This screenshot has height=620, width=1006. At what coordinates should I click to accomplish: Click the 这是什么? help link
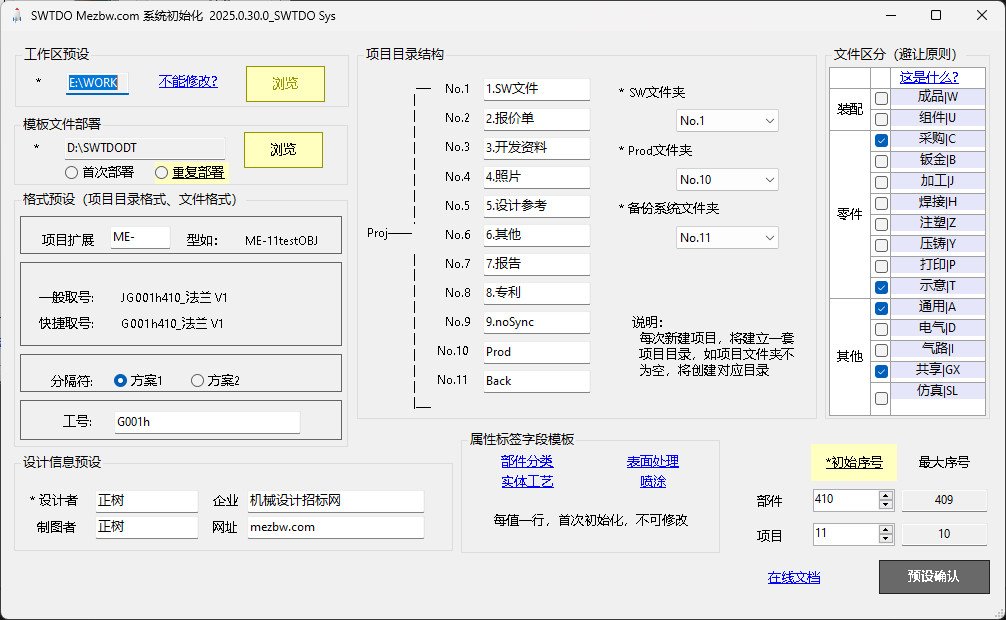[929, 77]
